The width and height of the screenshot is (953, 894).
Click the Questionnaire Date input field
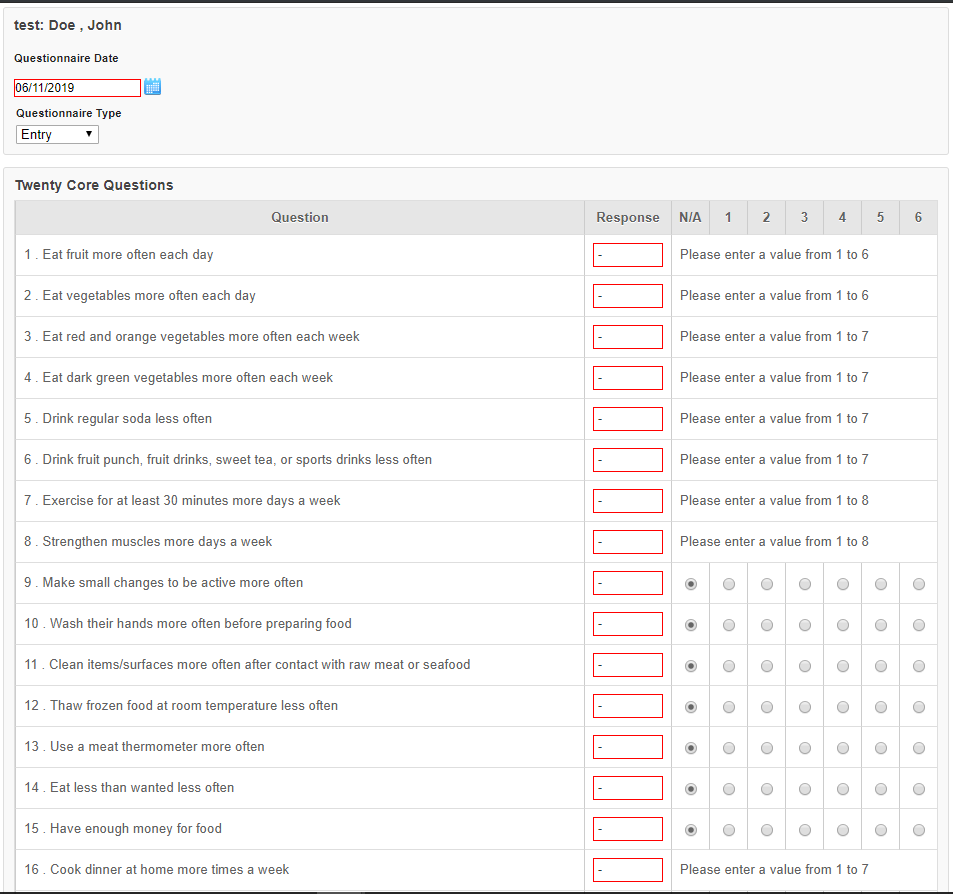(77, 88)
